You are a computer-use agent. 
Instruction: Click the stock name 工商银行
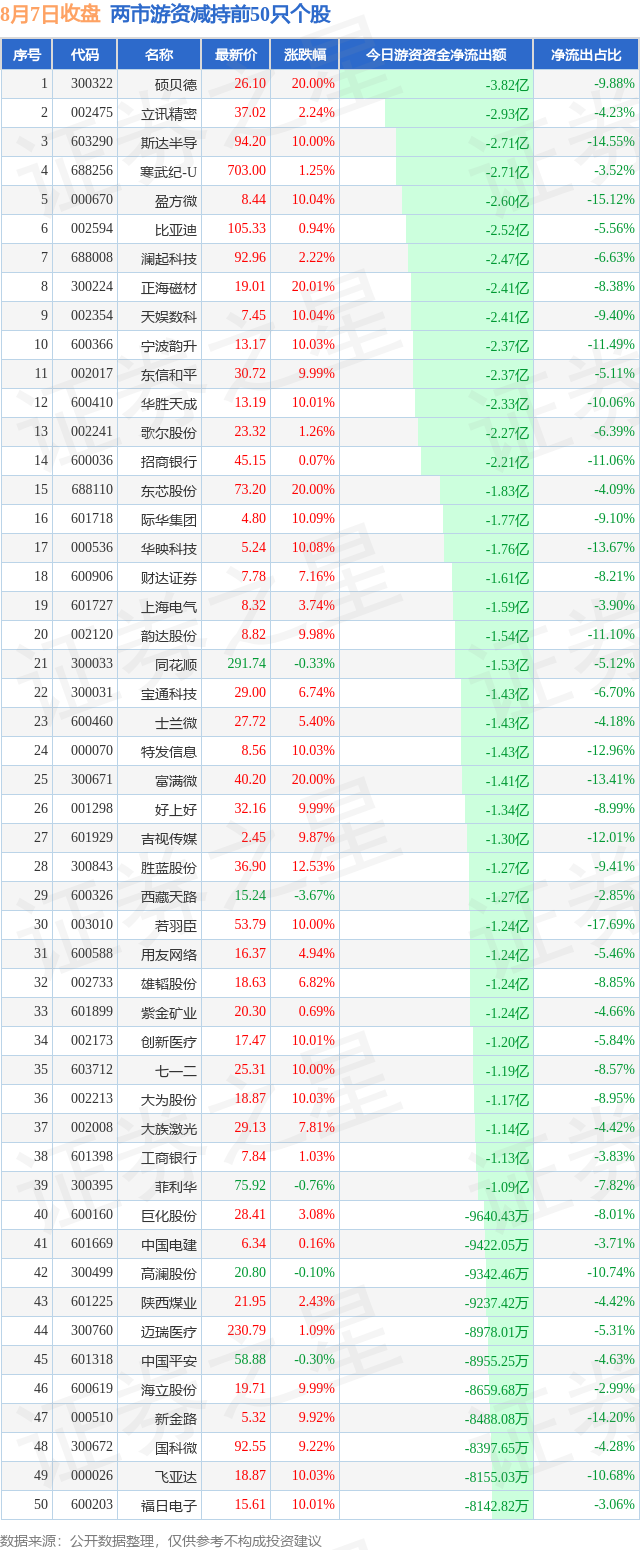[x=169, y=1157]
